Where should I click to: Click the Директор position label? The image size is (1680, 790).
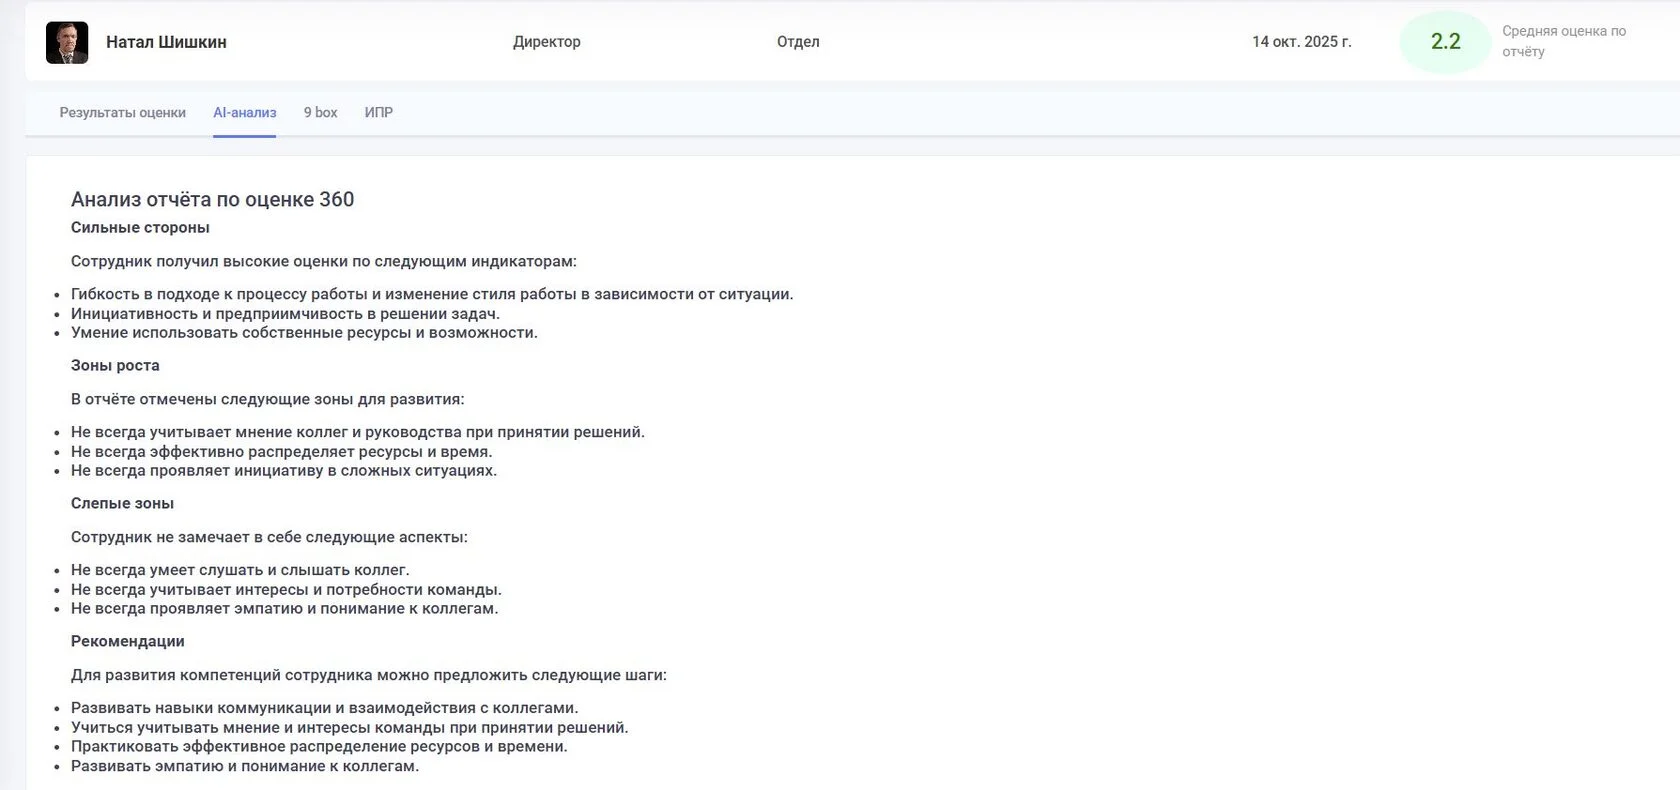(x=546, y=42)
